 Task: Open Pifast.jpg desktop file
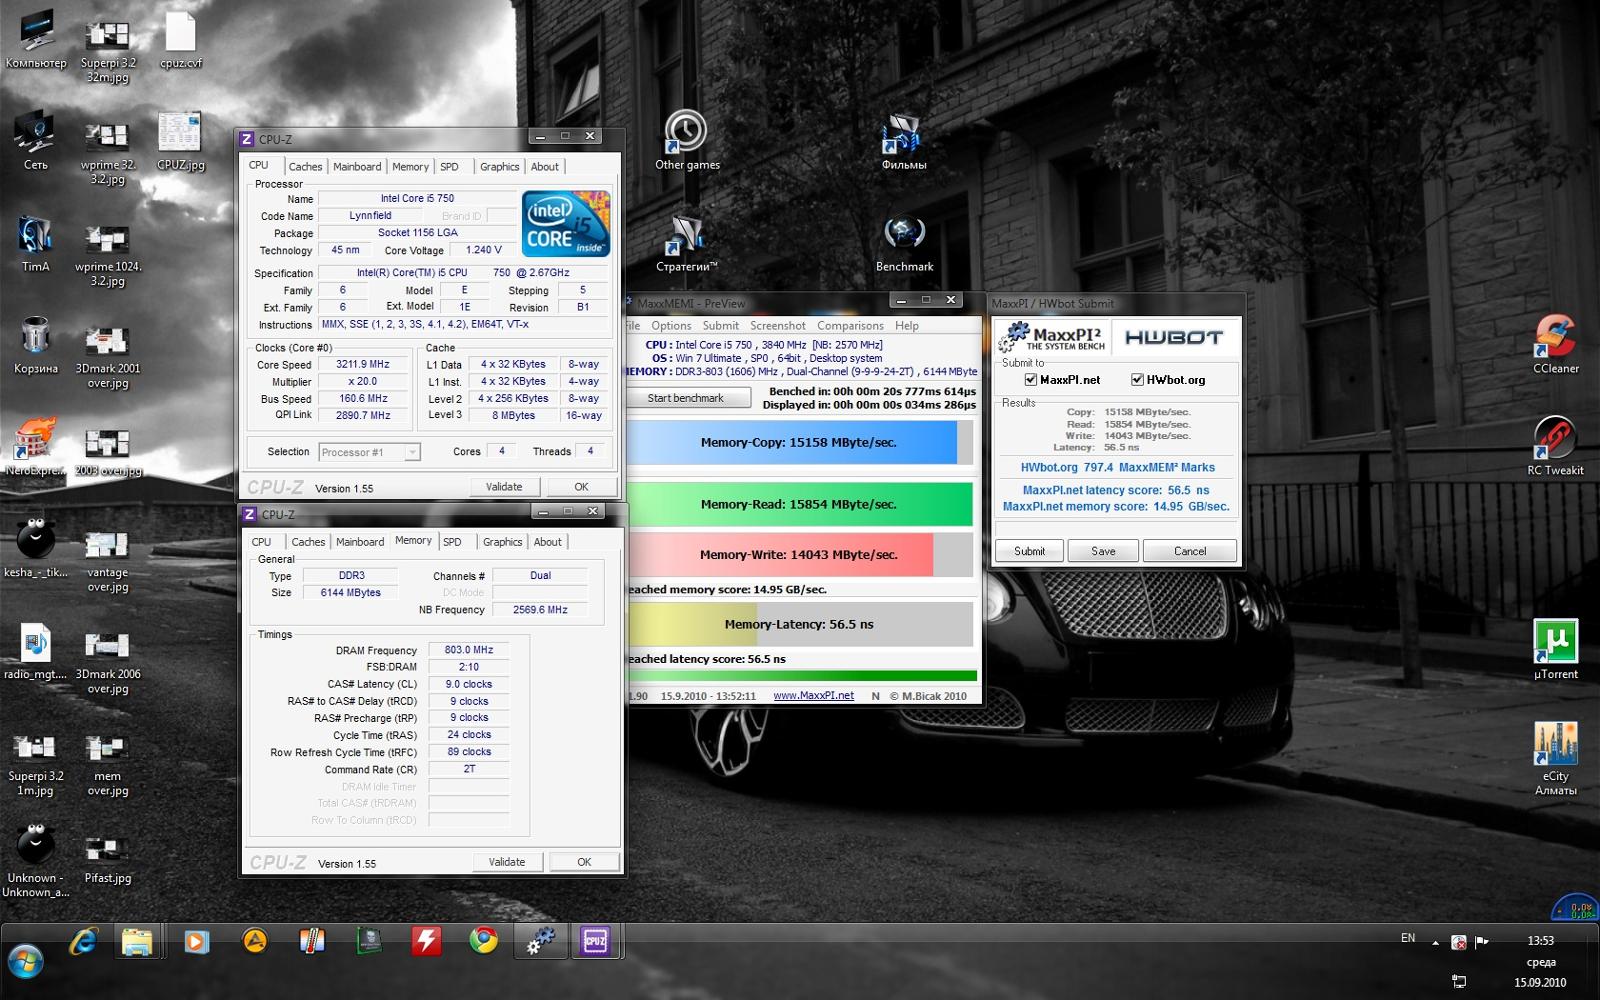[107, 858]
